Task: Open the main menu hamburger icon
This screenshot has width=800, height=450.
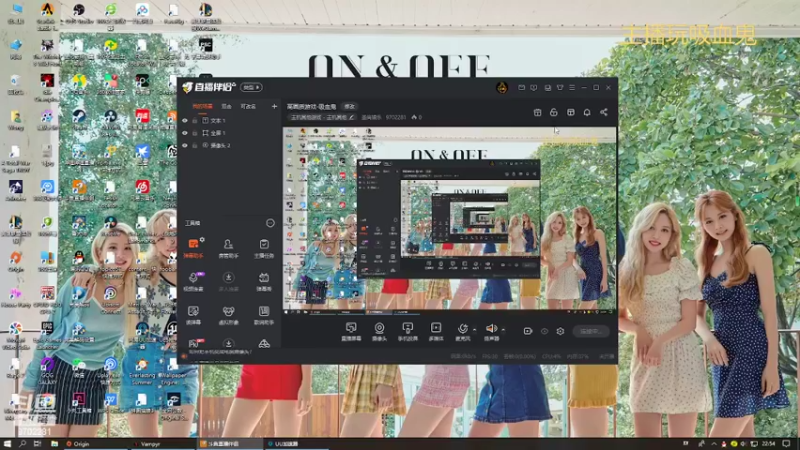Action: coord(572,88)
